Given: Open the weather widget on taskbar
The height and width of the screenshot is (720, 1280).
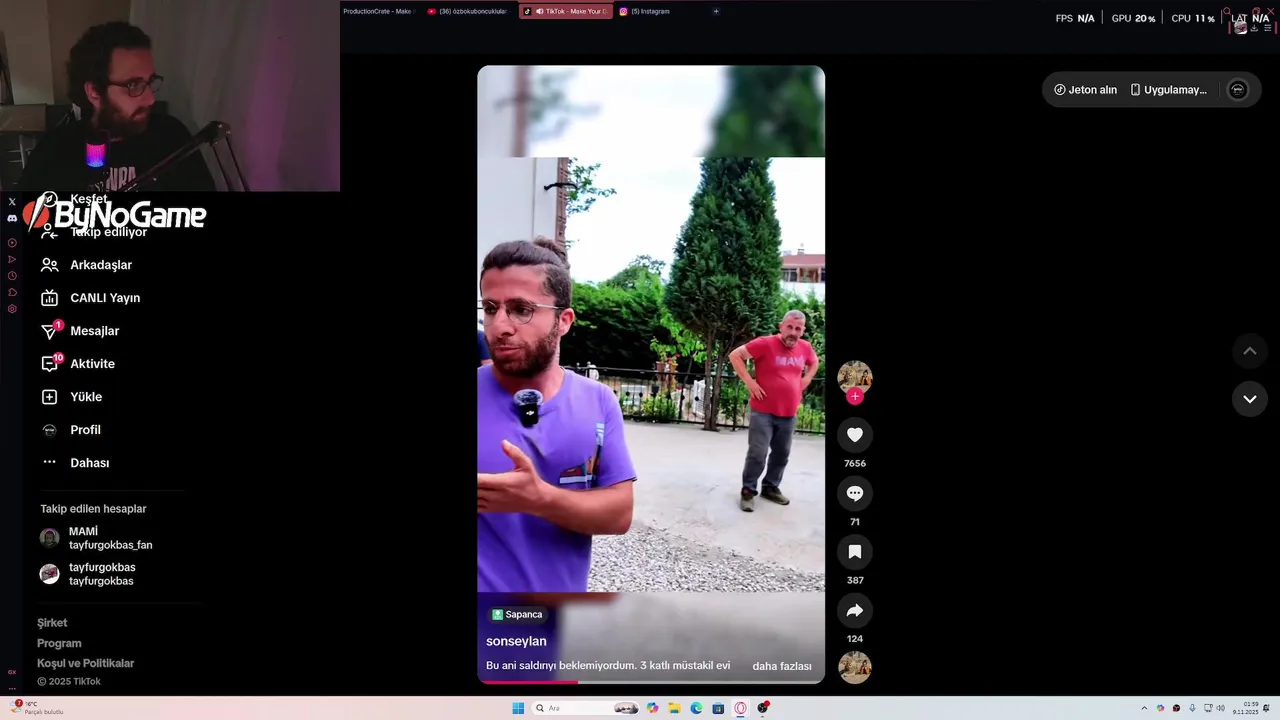Looking at the screenshot, I should tap(38, 708).
